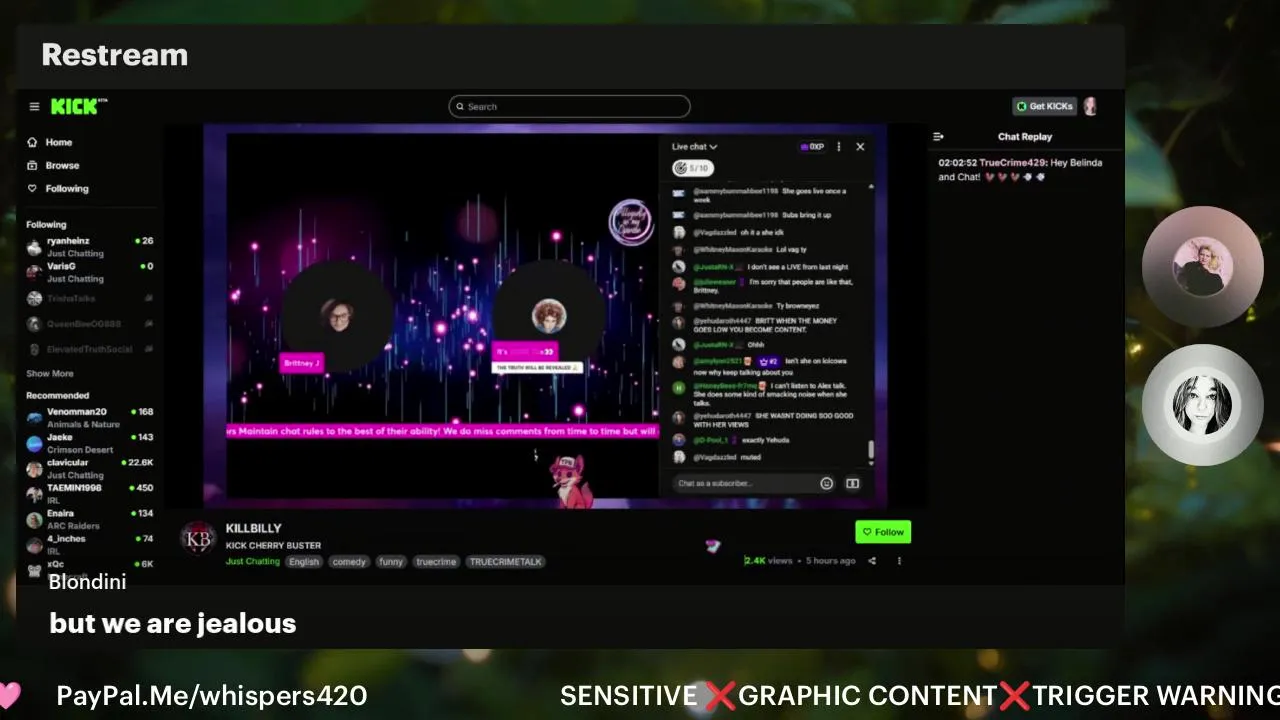The image size is (1280, 720).
Task: Click the Kick search field
Action: coord(570,106)
